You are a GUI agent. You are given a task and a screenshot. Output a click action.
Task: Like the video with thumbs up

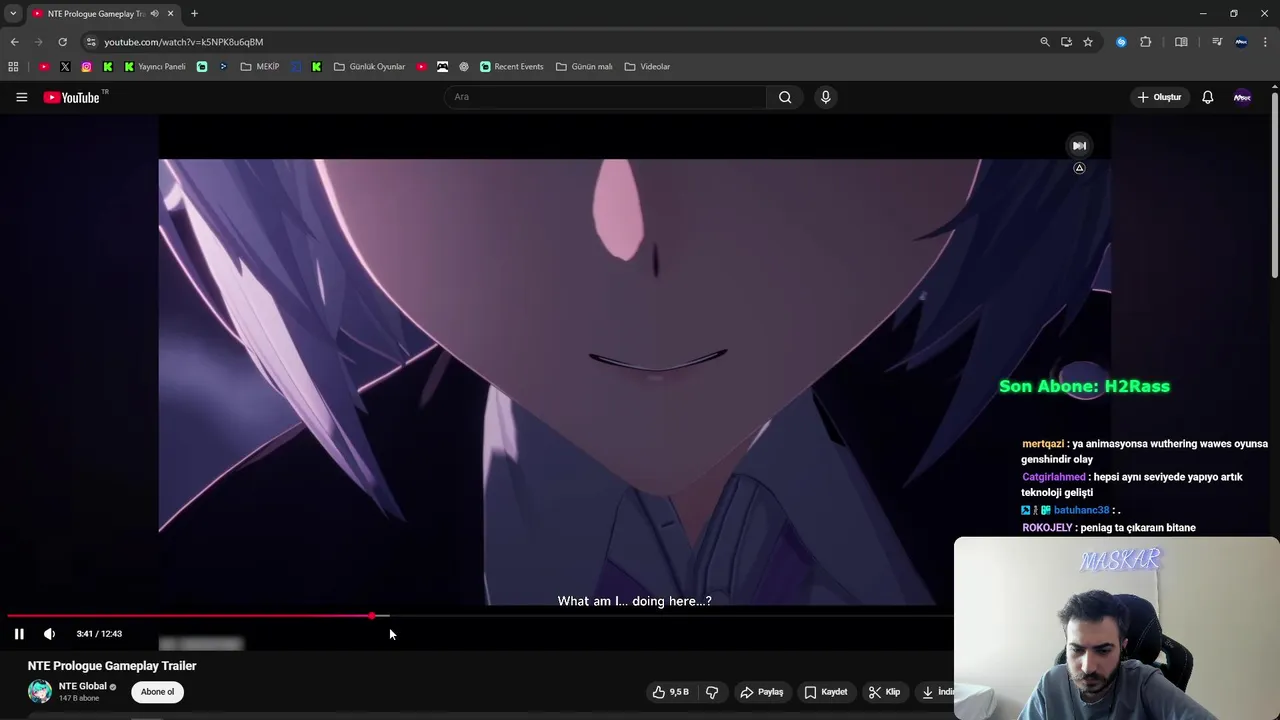tap(672, 692)
